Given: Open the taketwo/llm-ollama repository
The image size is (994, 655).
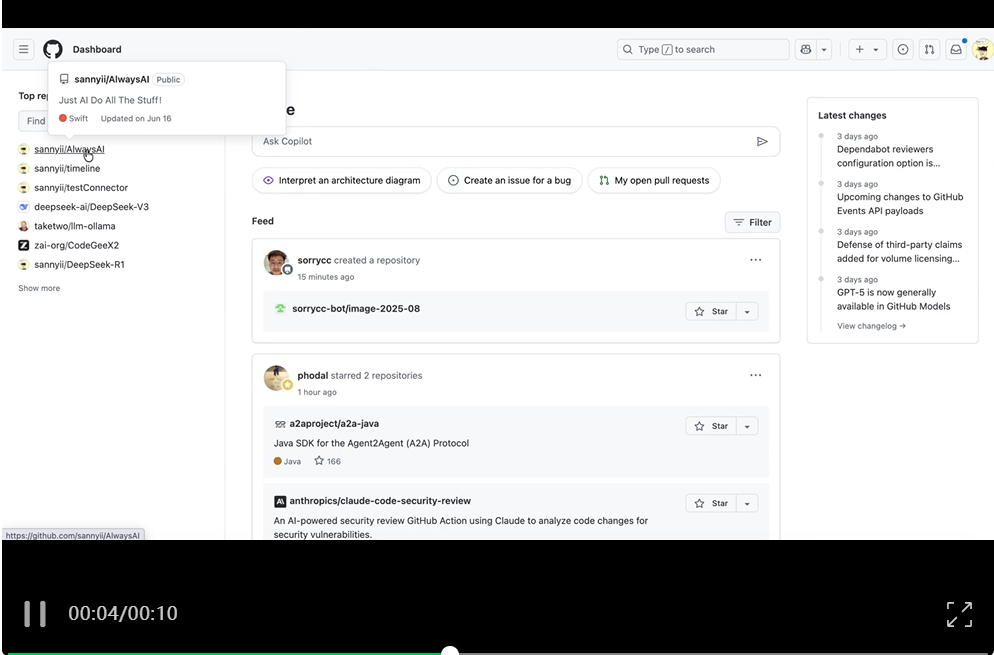Looking at the screenshot, I should 75,226.
